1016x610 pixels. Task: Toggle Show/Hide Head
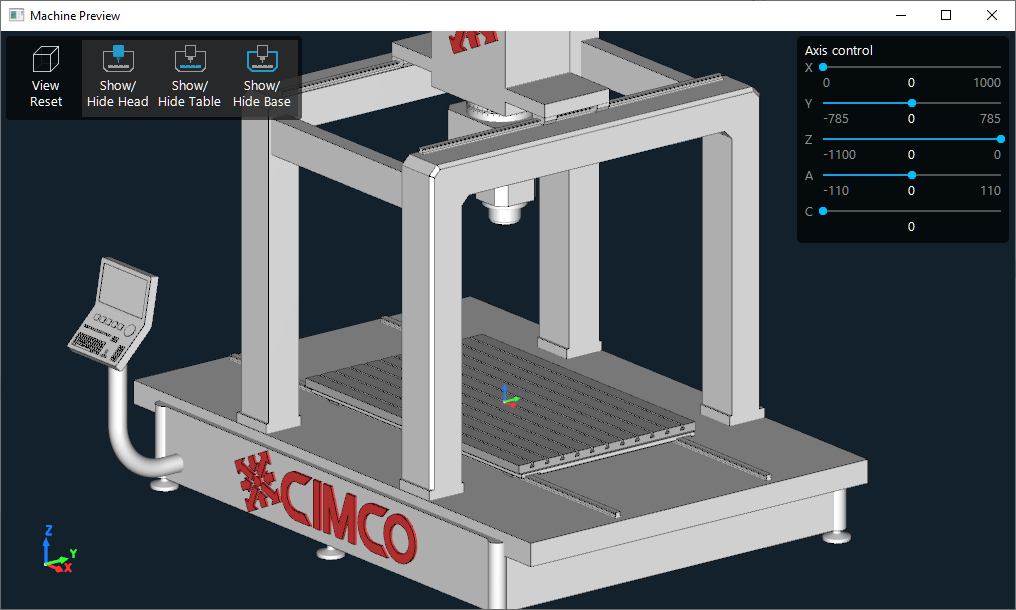pyautogui.click(x=118, y=78)
